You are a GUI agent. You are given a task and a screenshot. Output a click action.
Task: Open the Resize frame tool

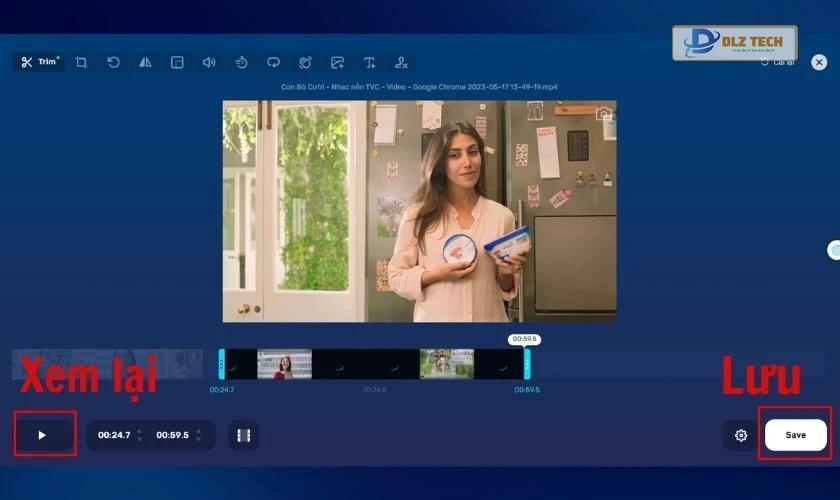pyautogui.click(x=177, y=62)
